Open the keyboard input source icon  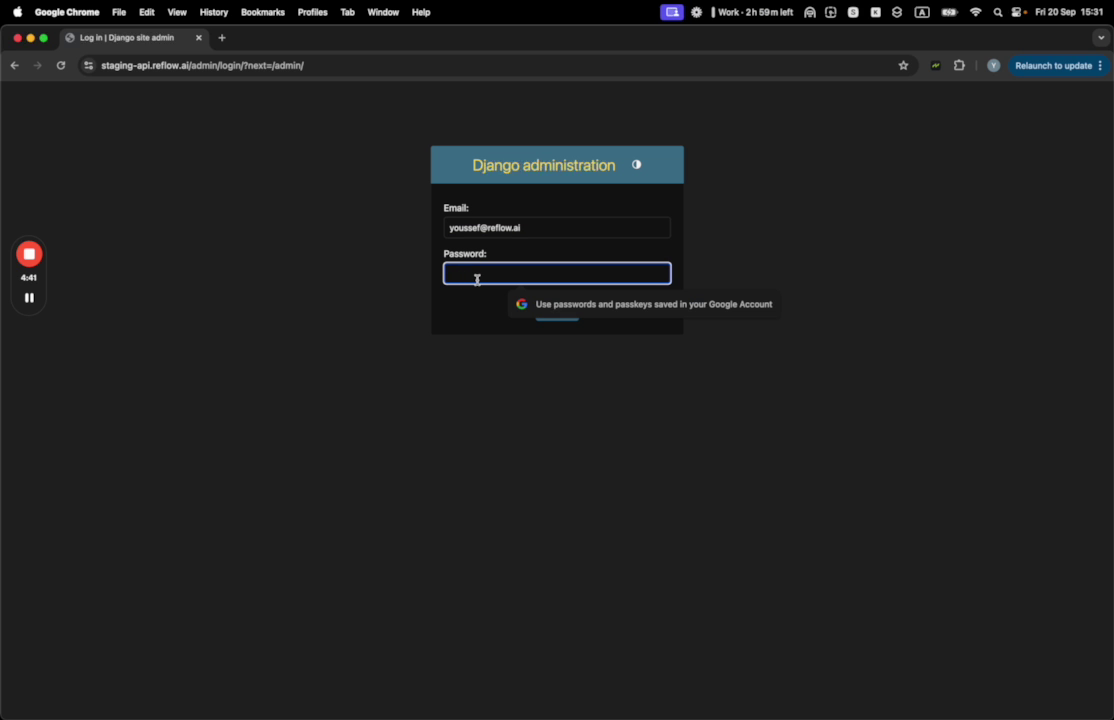(921, 12)
